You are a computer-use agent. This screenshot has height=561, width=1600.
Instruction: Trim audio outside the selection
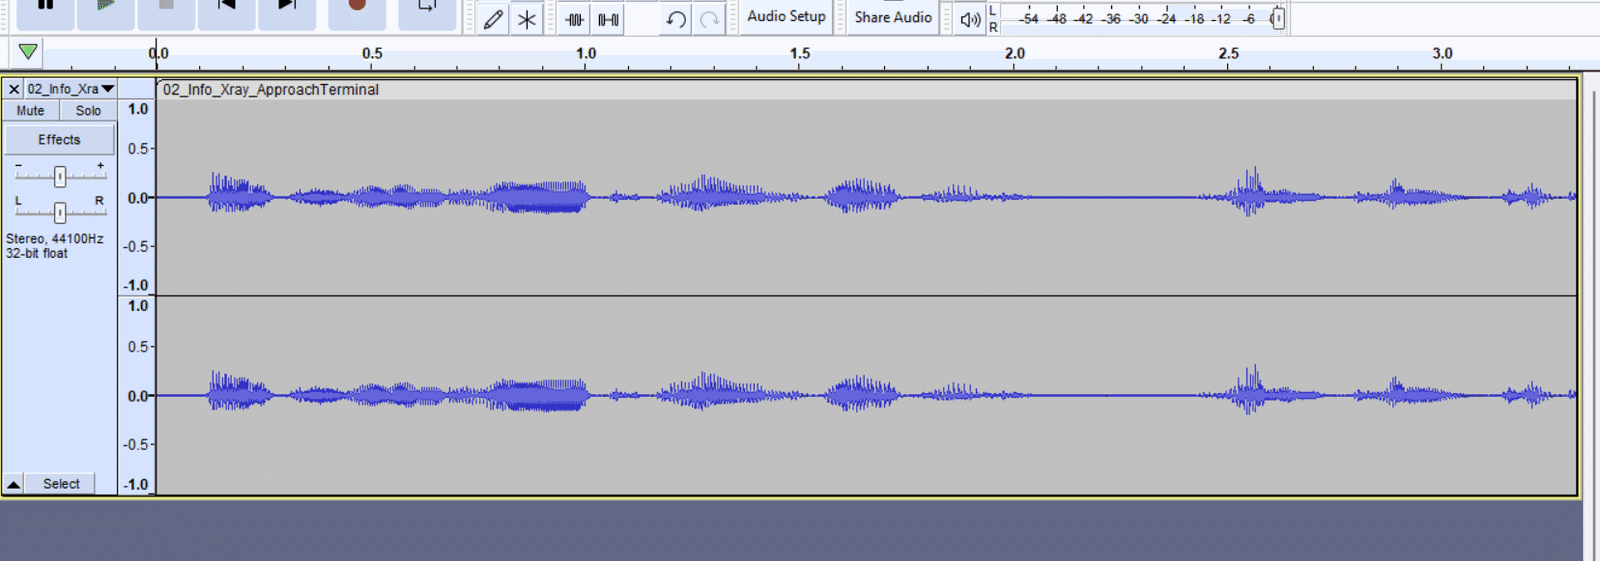click(575, 19)
